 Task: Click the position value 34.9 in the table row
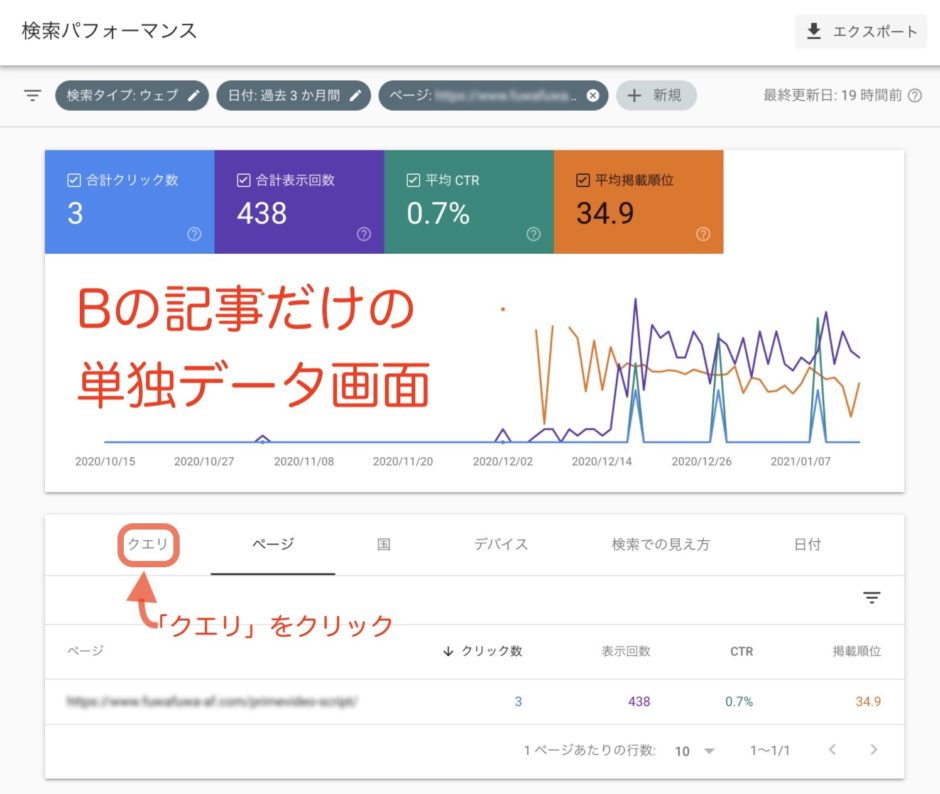[868, 701]
